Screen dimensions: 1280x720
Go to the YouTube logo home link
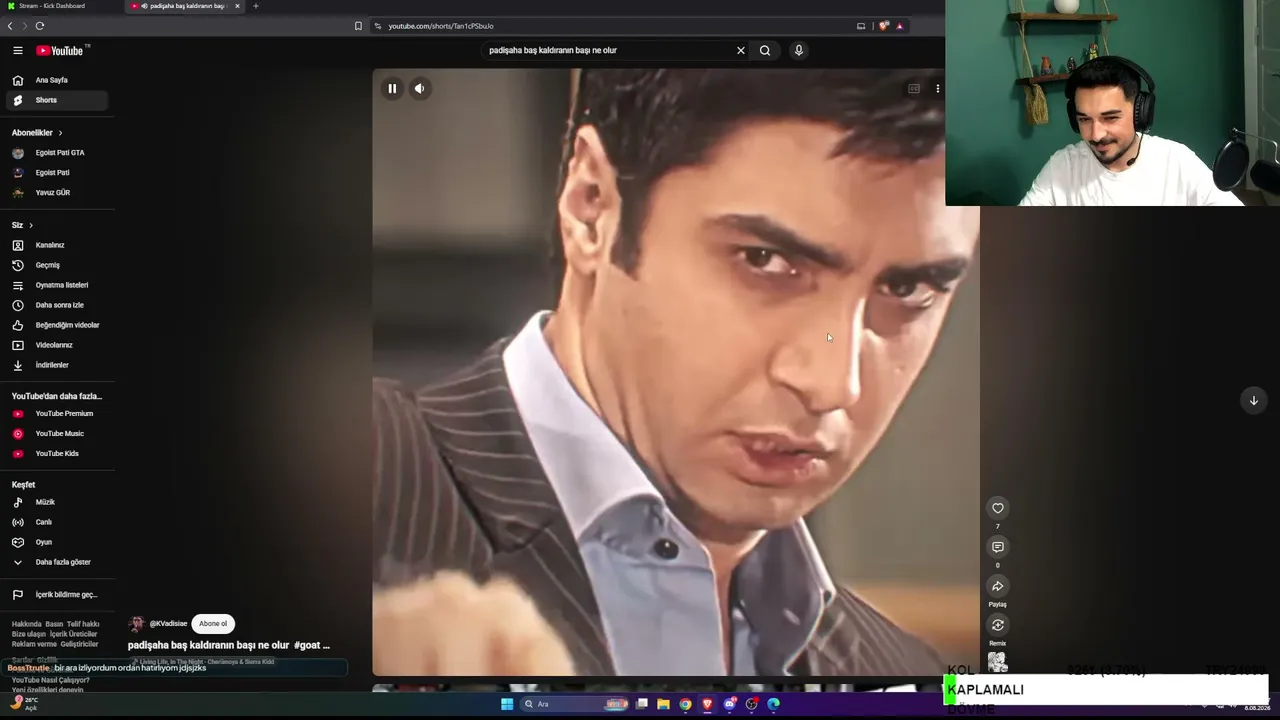pyautogui.click(x=60, y=51)
